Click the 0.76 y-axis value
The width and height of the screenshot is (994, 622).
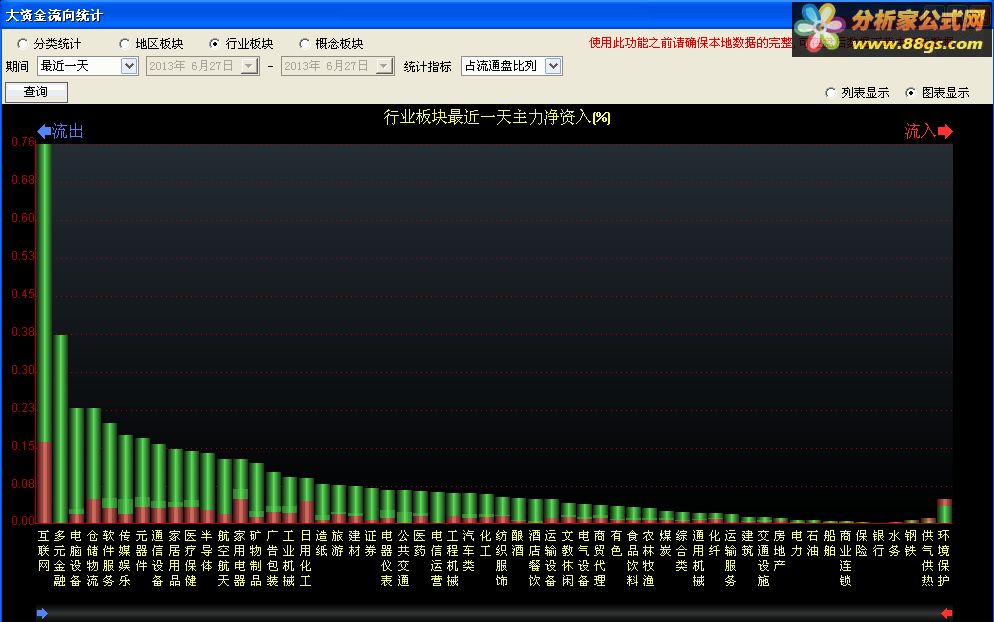(23, 141)
